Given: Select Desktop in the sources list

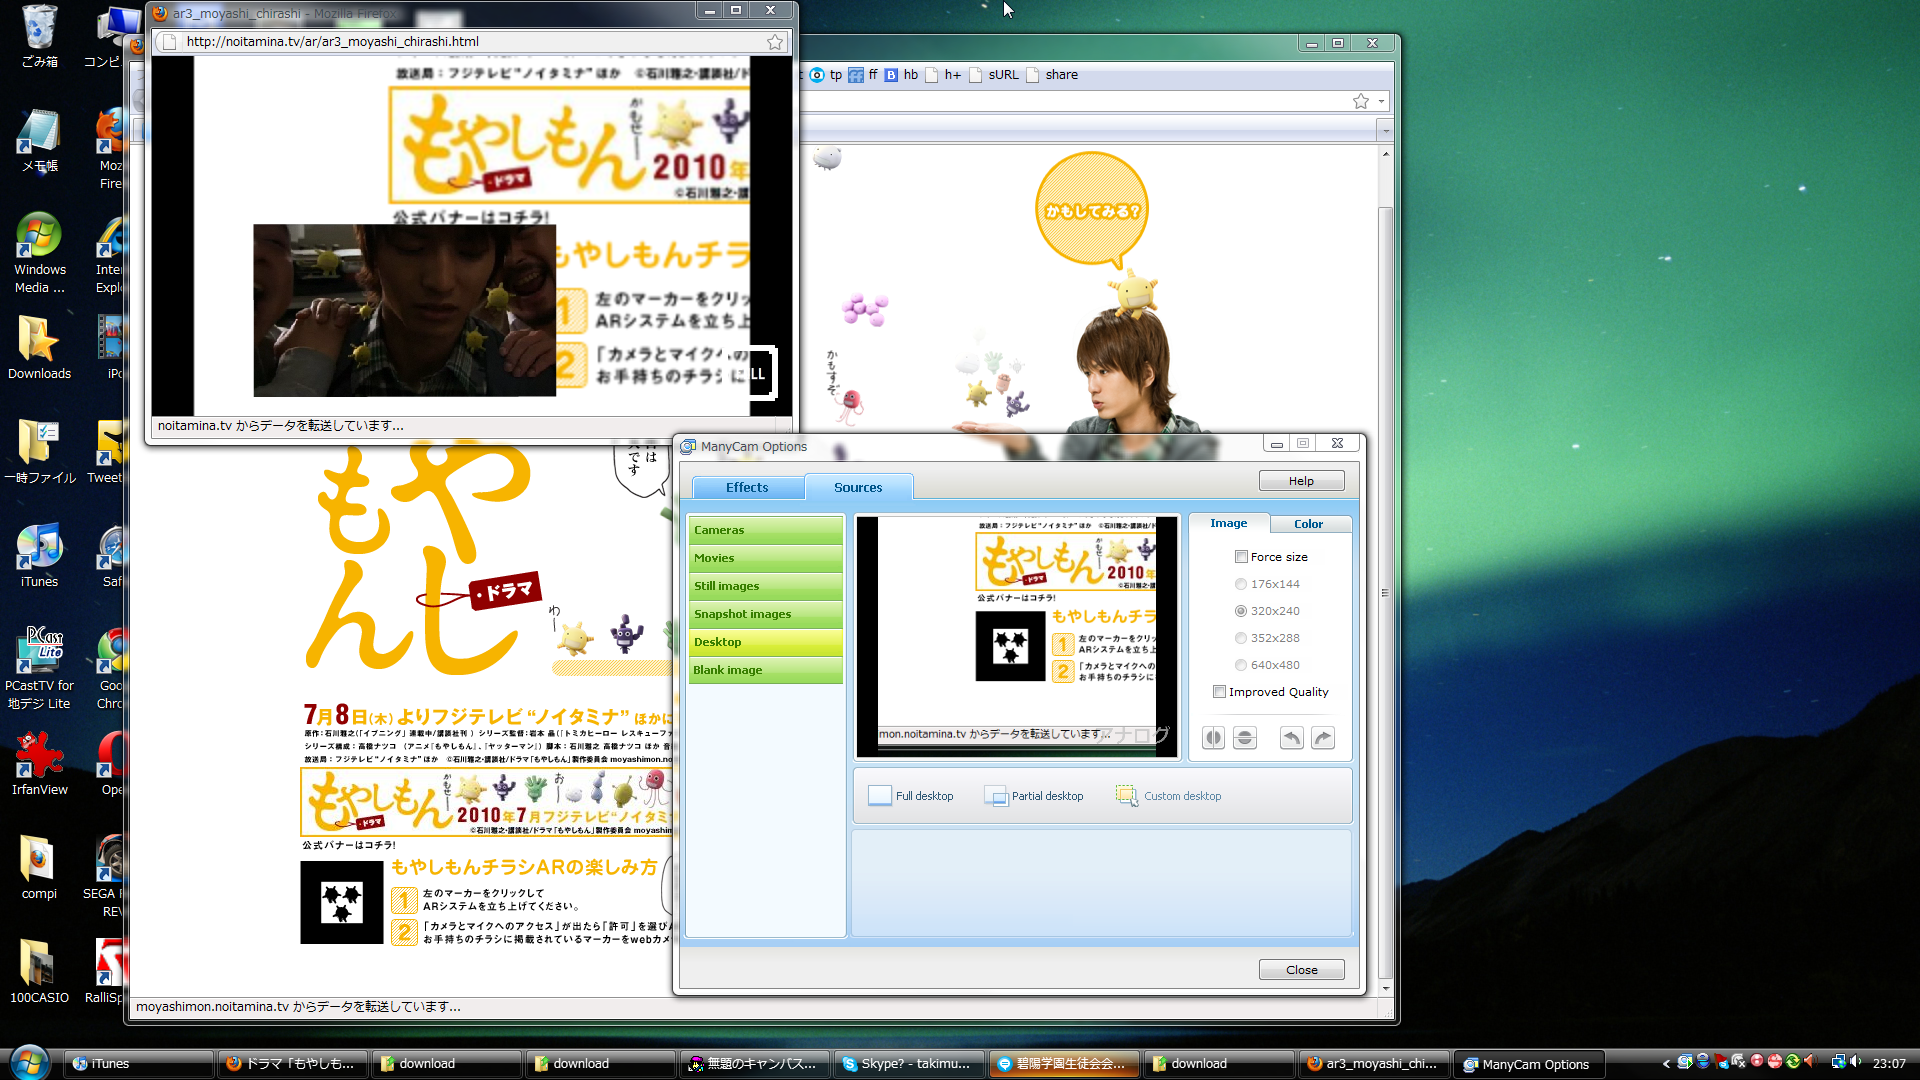Looking at the screenshot, I should click(765, 642).
